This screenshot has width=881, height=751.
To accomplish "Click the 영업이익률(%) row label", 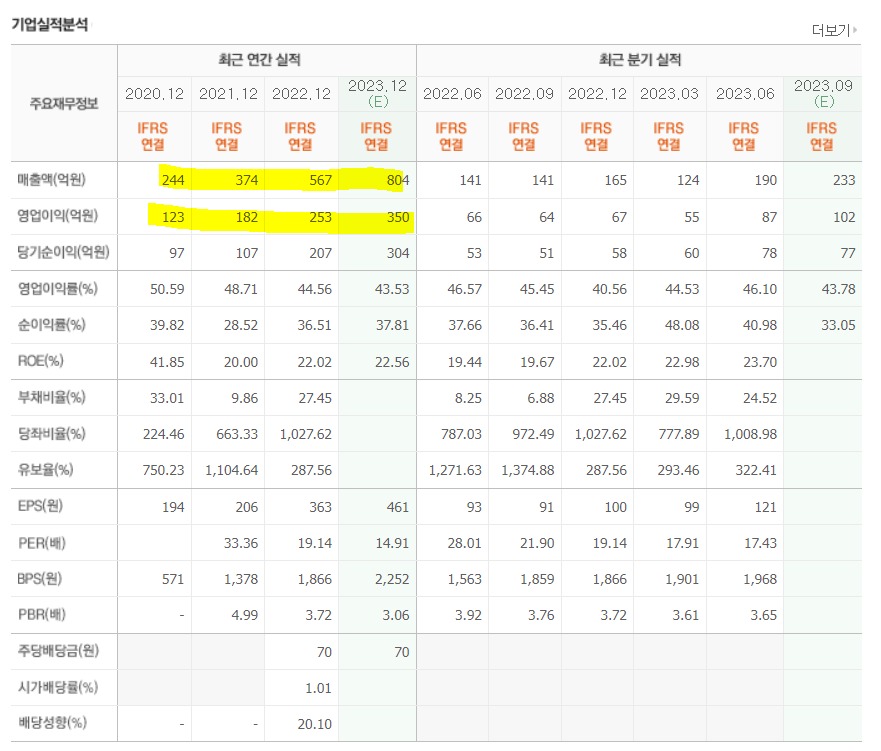I will coord(58,289).
